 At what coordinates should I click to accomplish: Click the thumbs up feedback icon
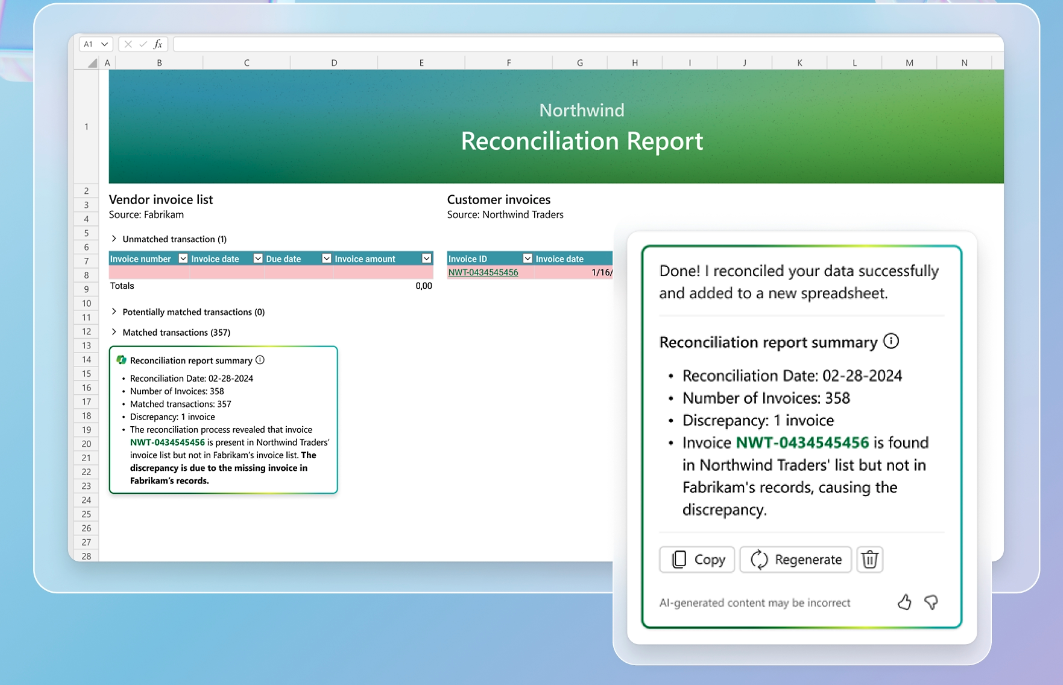click(x=904, y=602)
